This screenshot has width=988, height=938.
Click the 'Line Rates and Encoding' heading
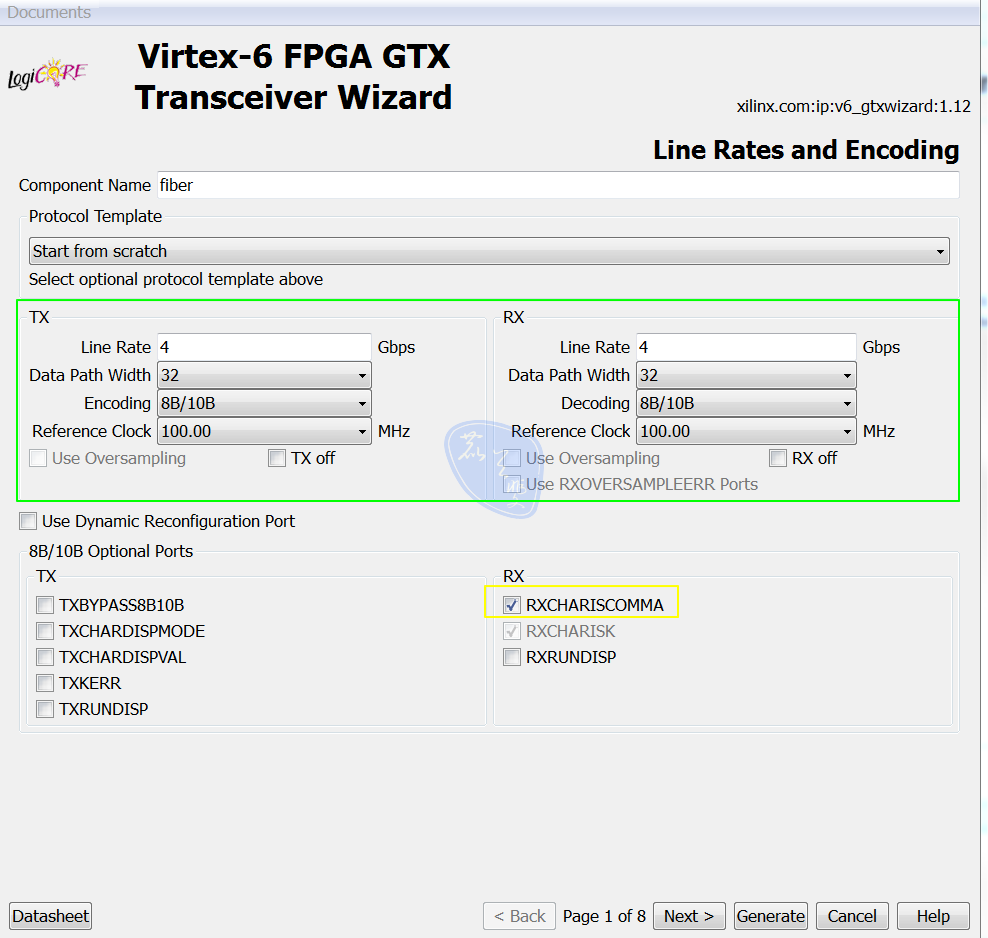pos(806,150)
